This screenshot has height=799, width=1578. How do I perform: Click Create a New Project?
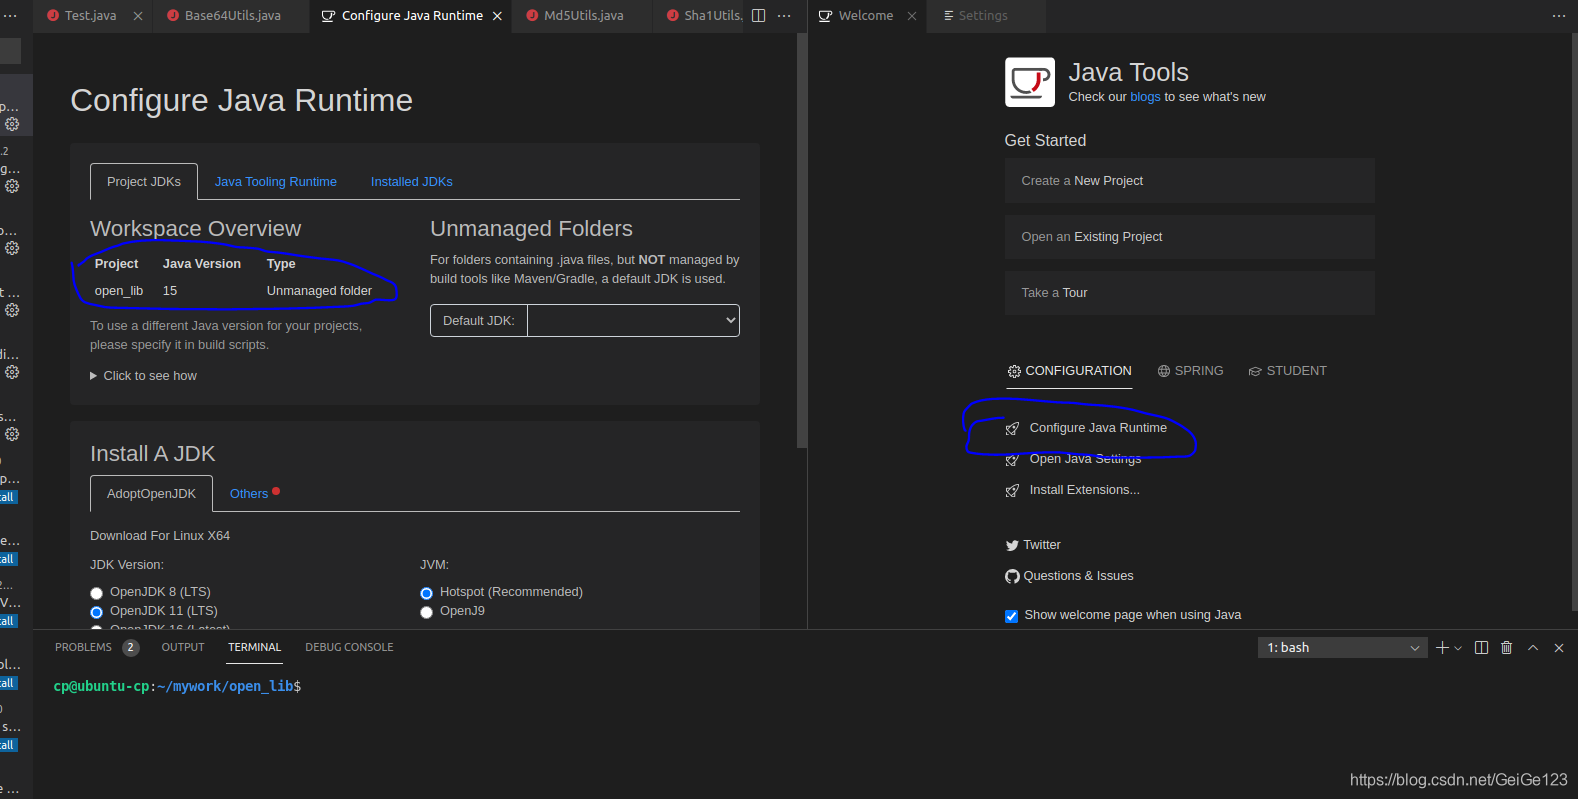[x=1189, y=181]
